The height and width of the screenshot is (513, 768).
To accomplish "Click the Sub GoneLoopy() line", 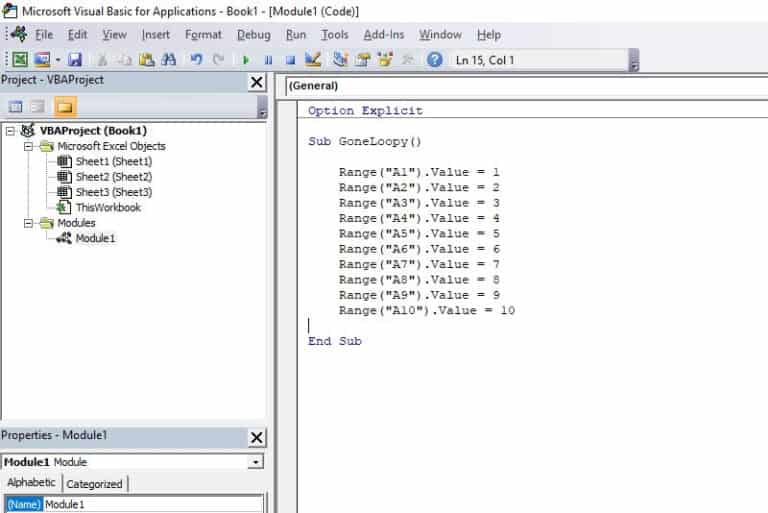I will click(364, 142).
